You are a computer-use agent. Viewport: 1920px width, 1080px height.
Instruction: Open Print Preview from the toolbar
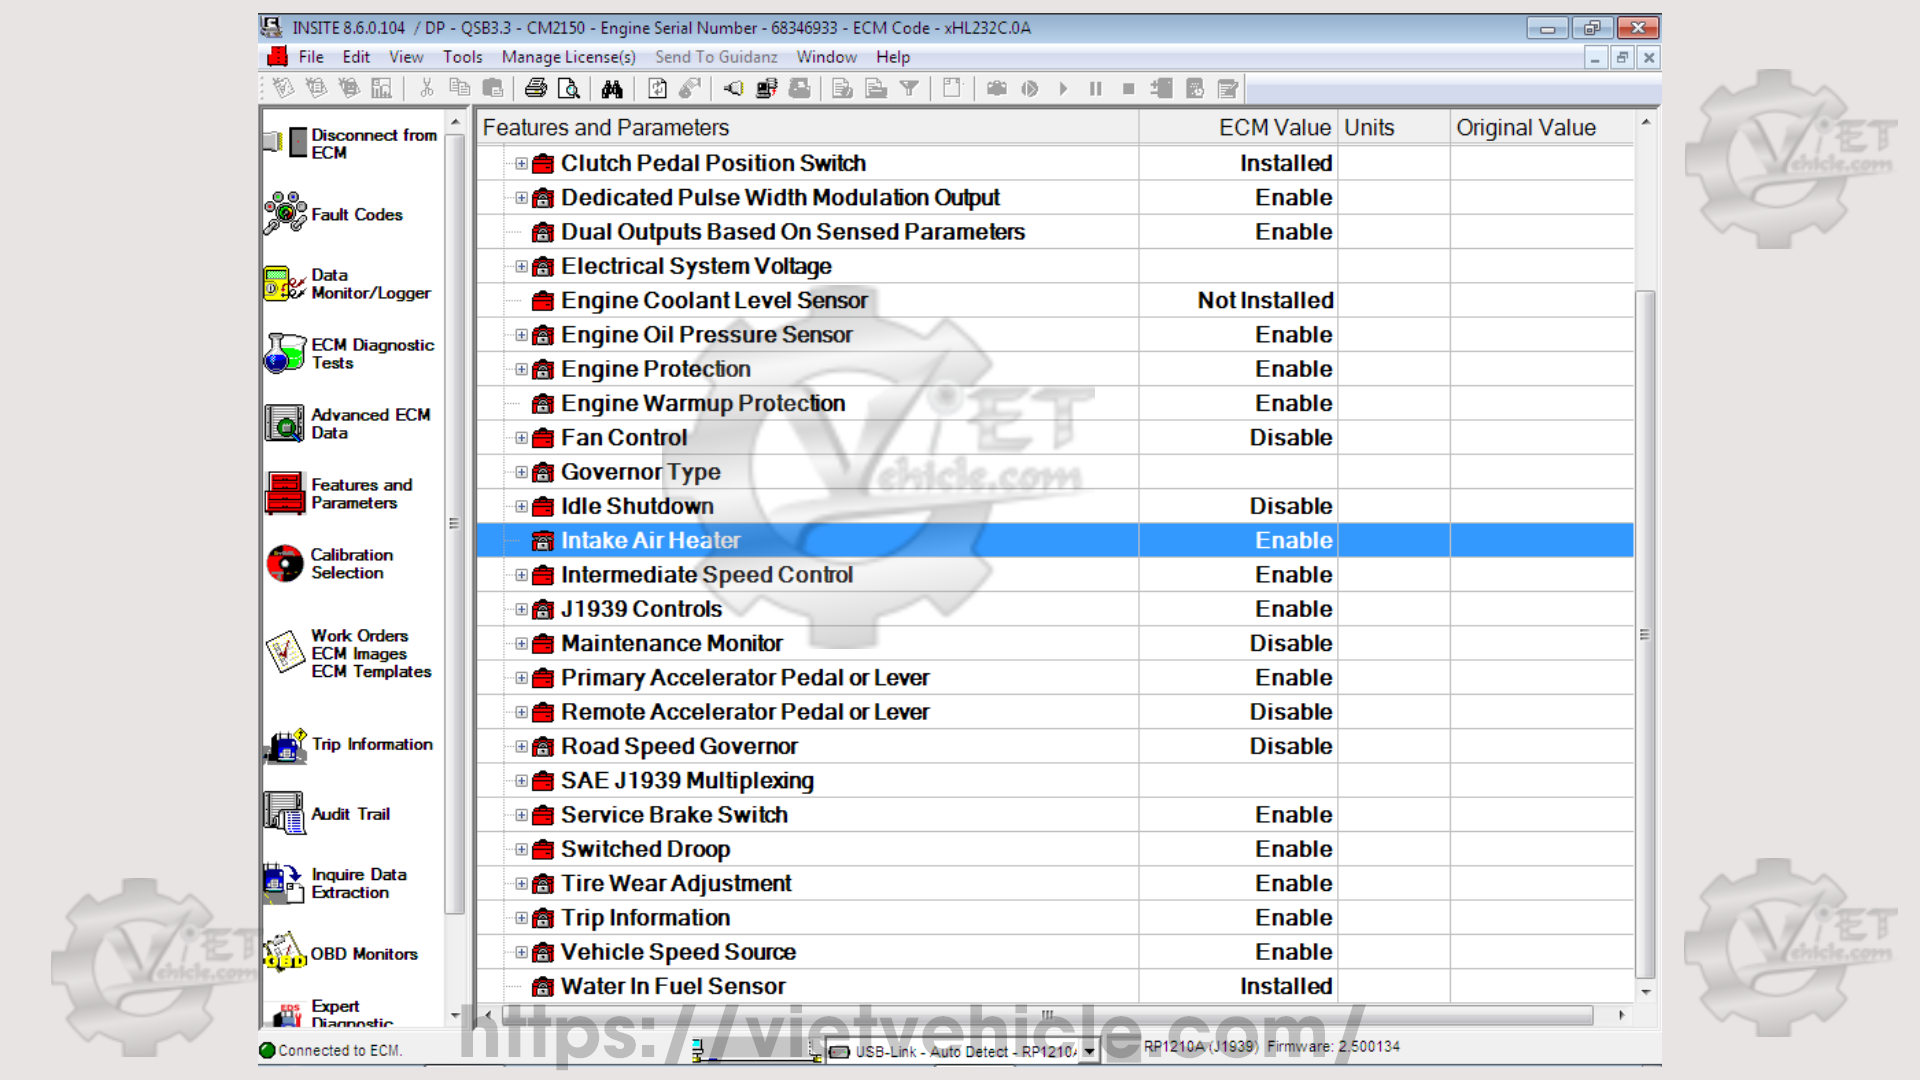pos(569,89)
